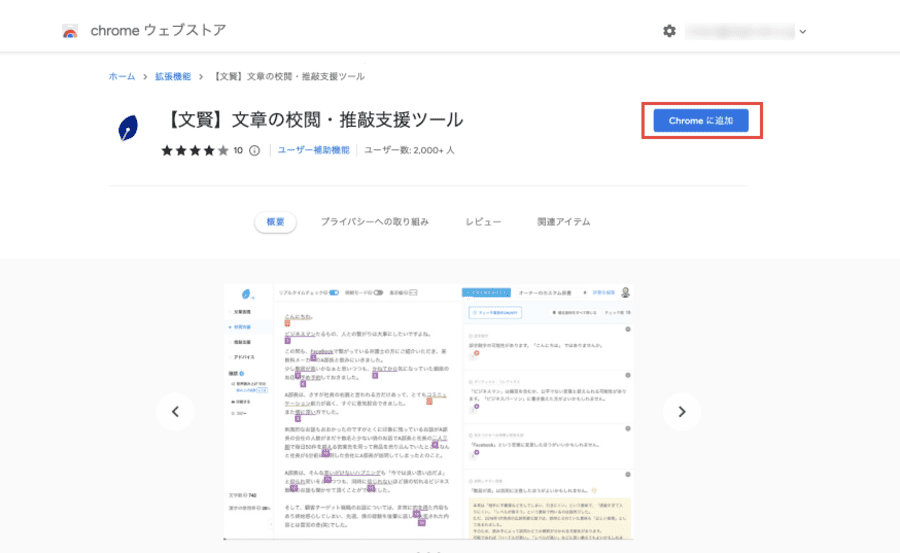Image resolution: width=900 pixels, height=553 pixels.
Task: Click the Chrome に追加 button
Action: [x=700, y=120]
